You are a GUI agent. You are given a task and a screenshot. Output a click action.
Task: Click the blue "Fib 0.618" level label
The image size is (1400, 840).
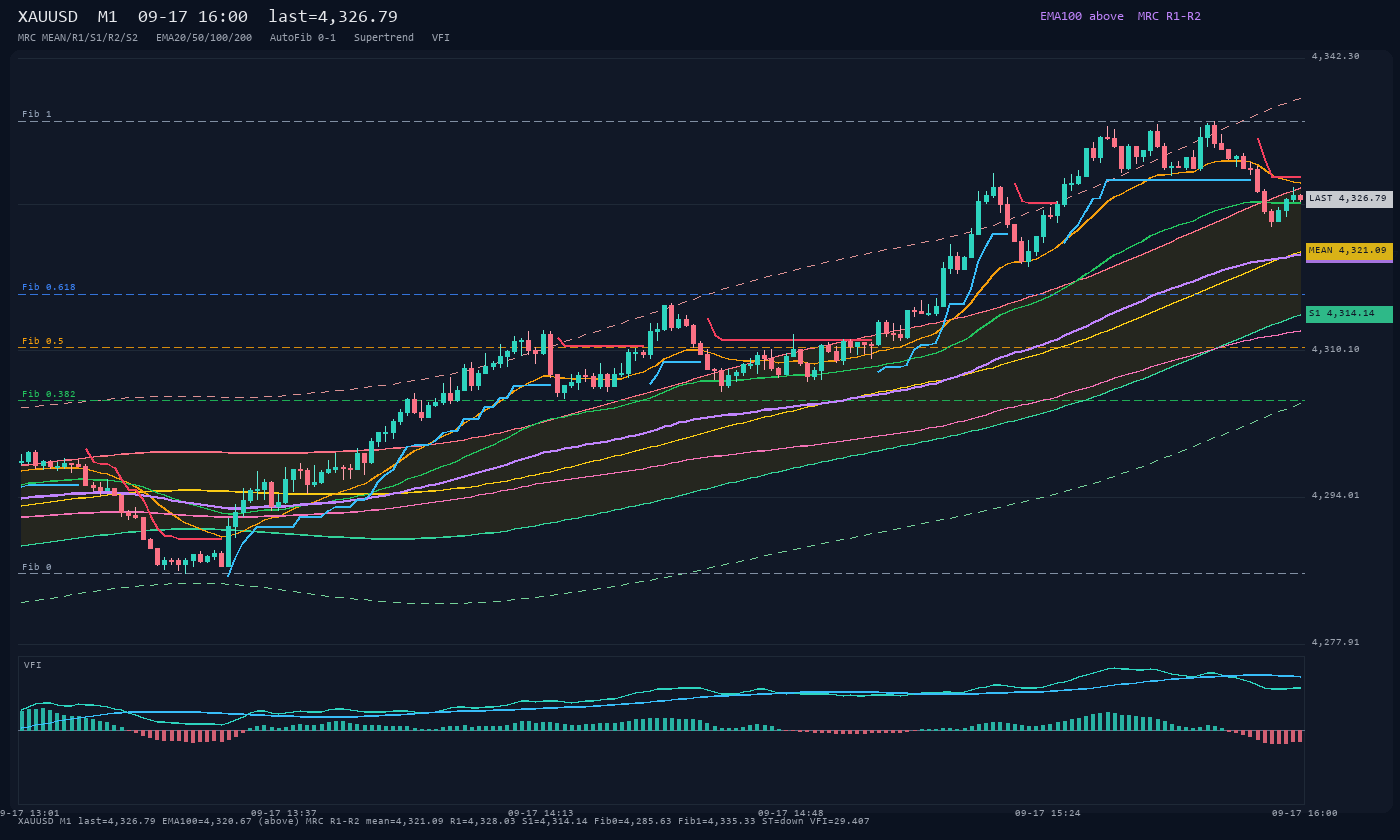point(49,287)
